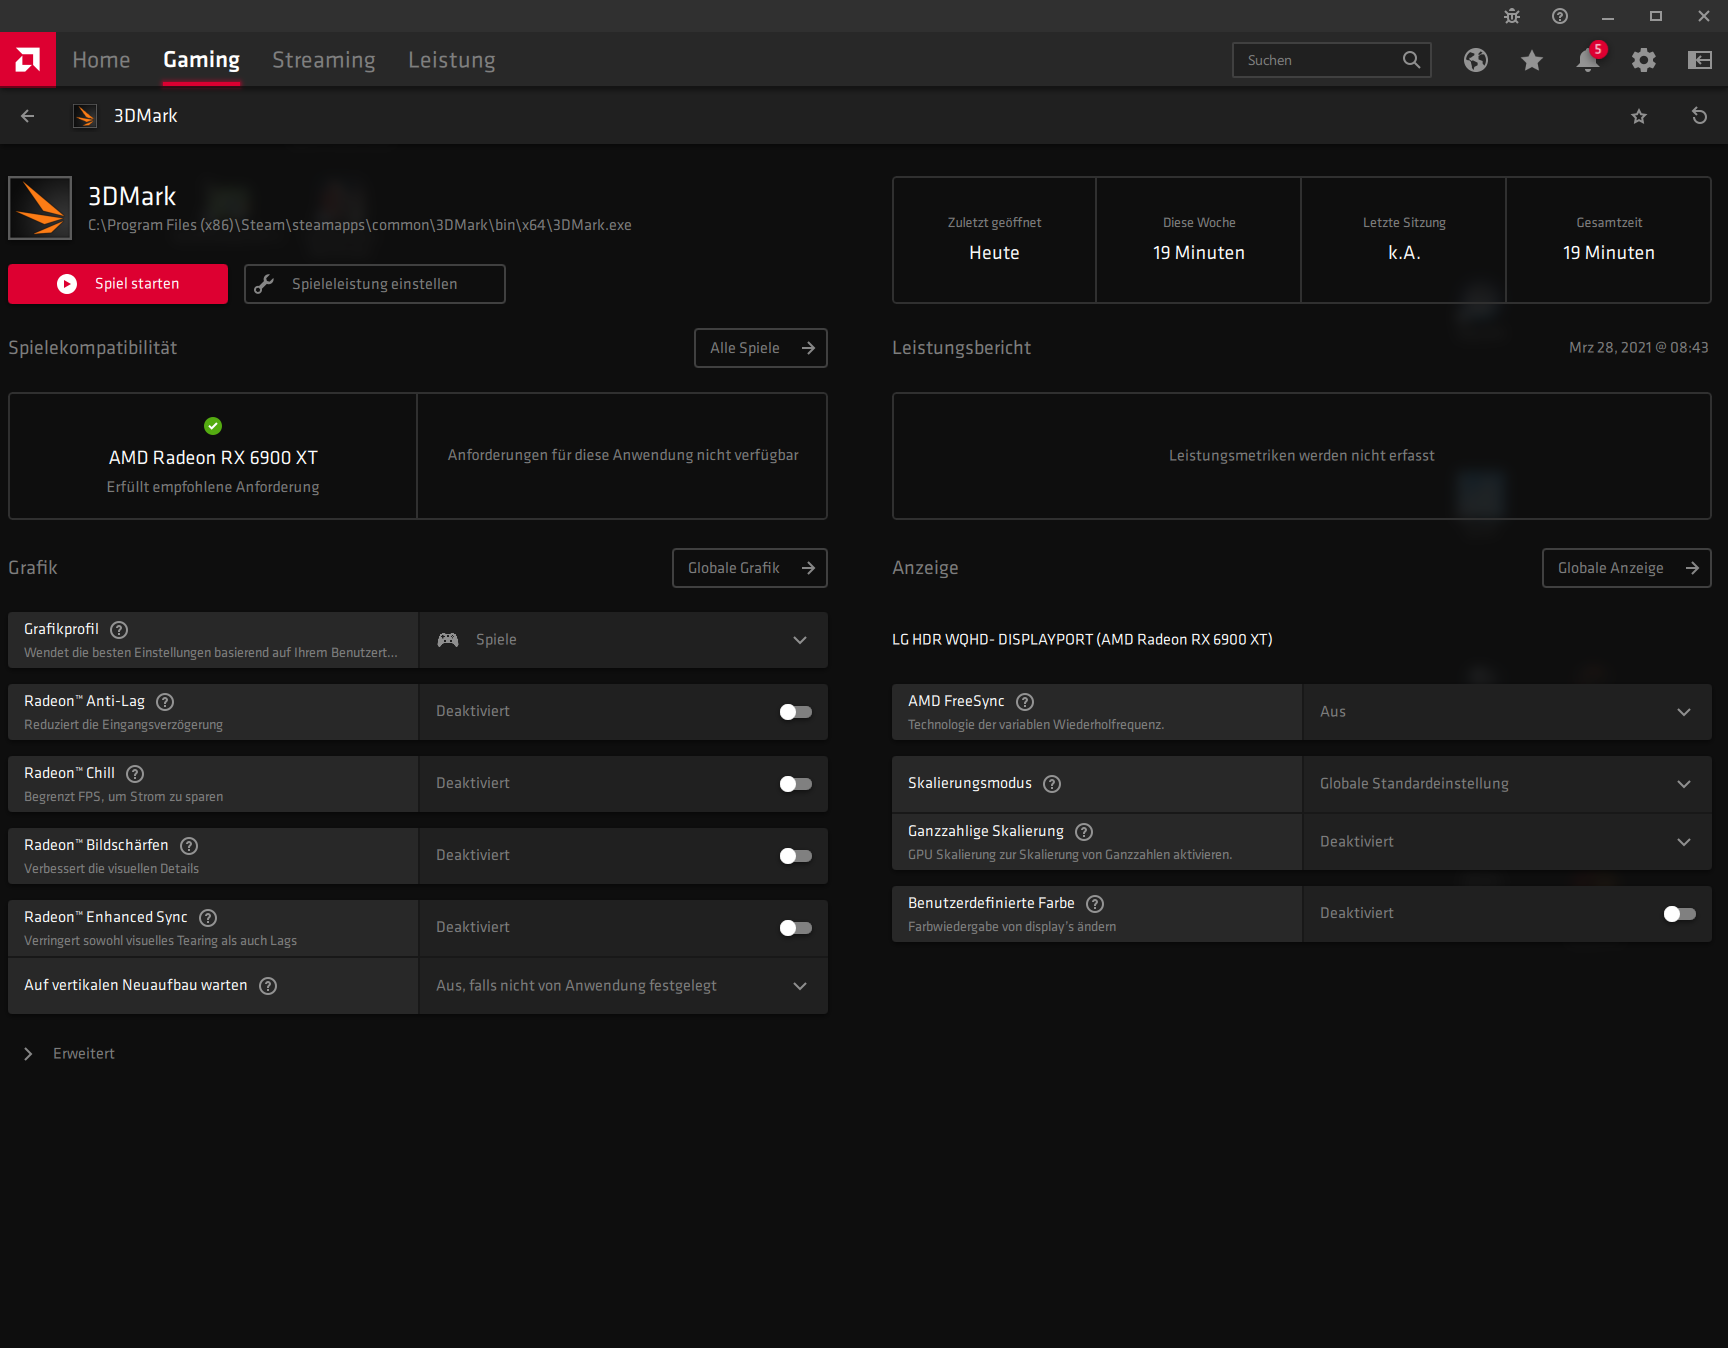Switch to the Home tab
This screenshot has width=1728, height=1348.
point(101,60)
